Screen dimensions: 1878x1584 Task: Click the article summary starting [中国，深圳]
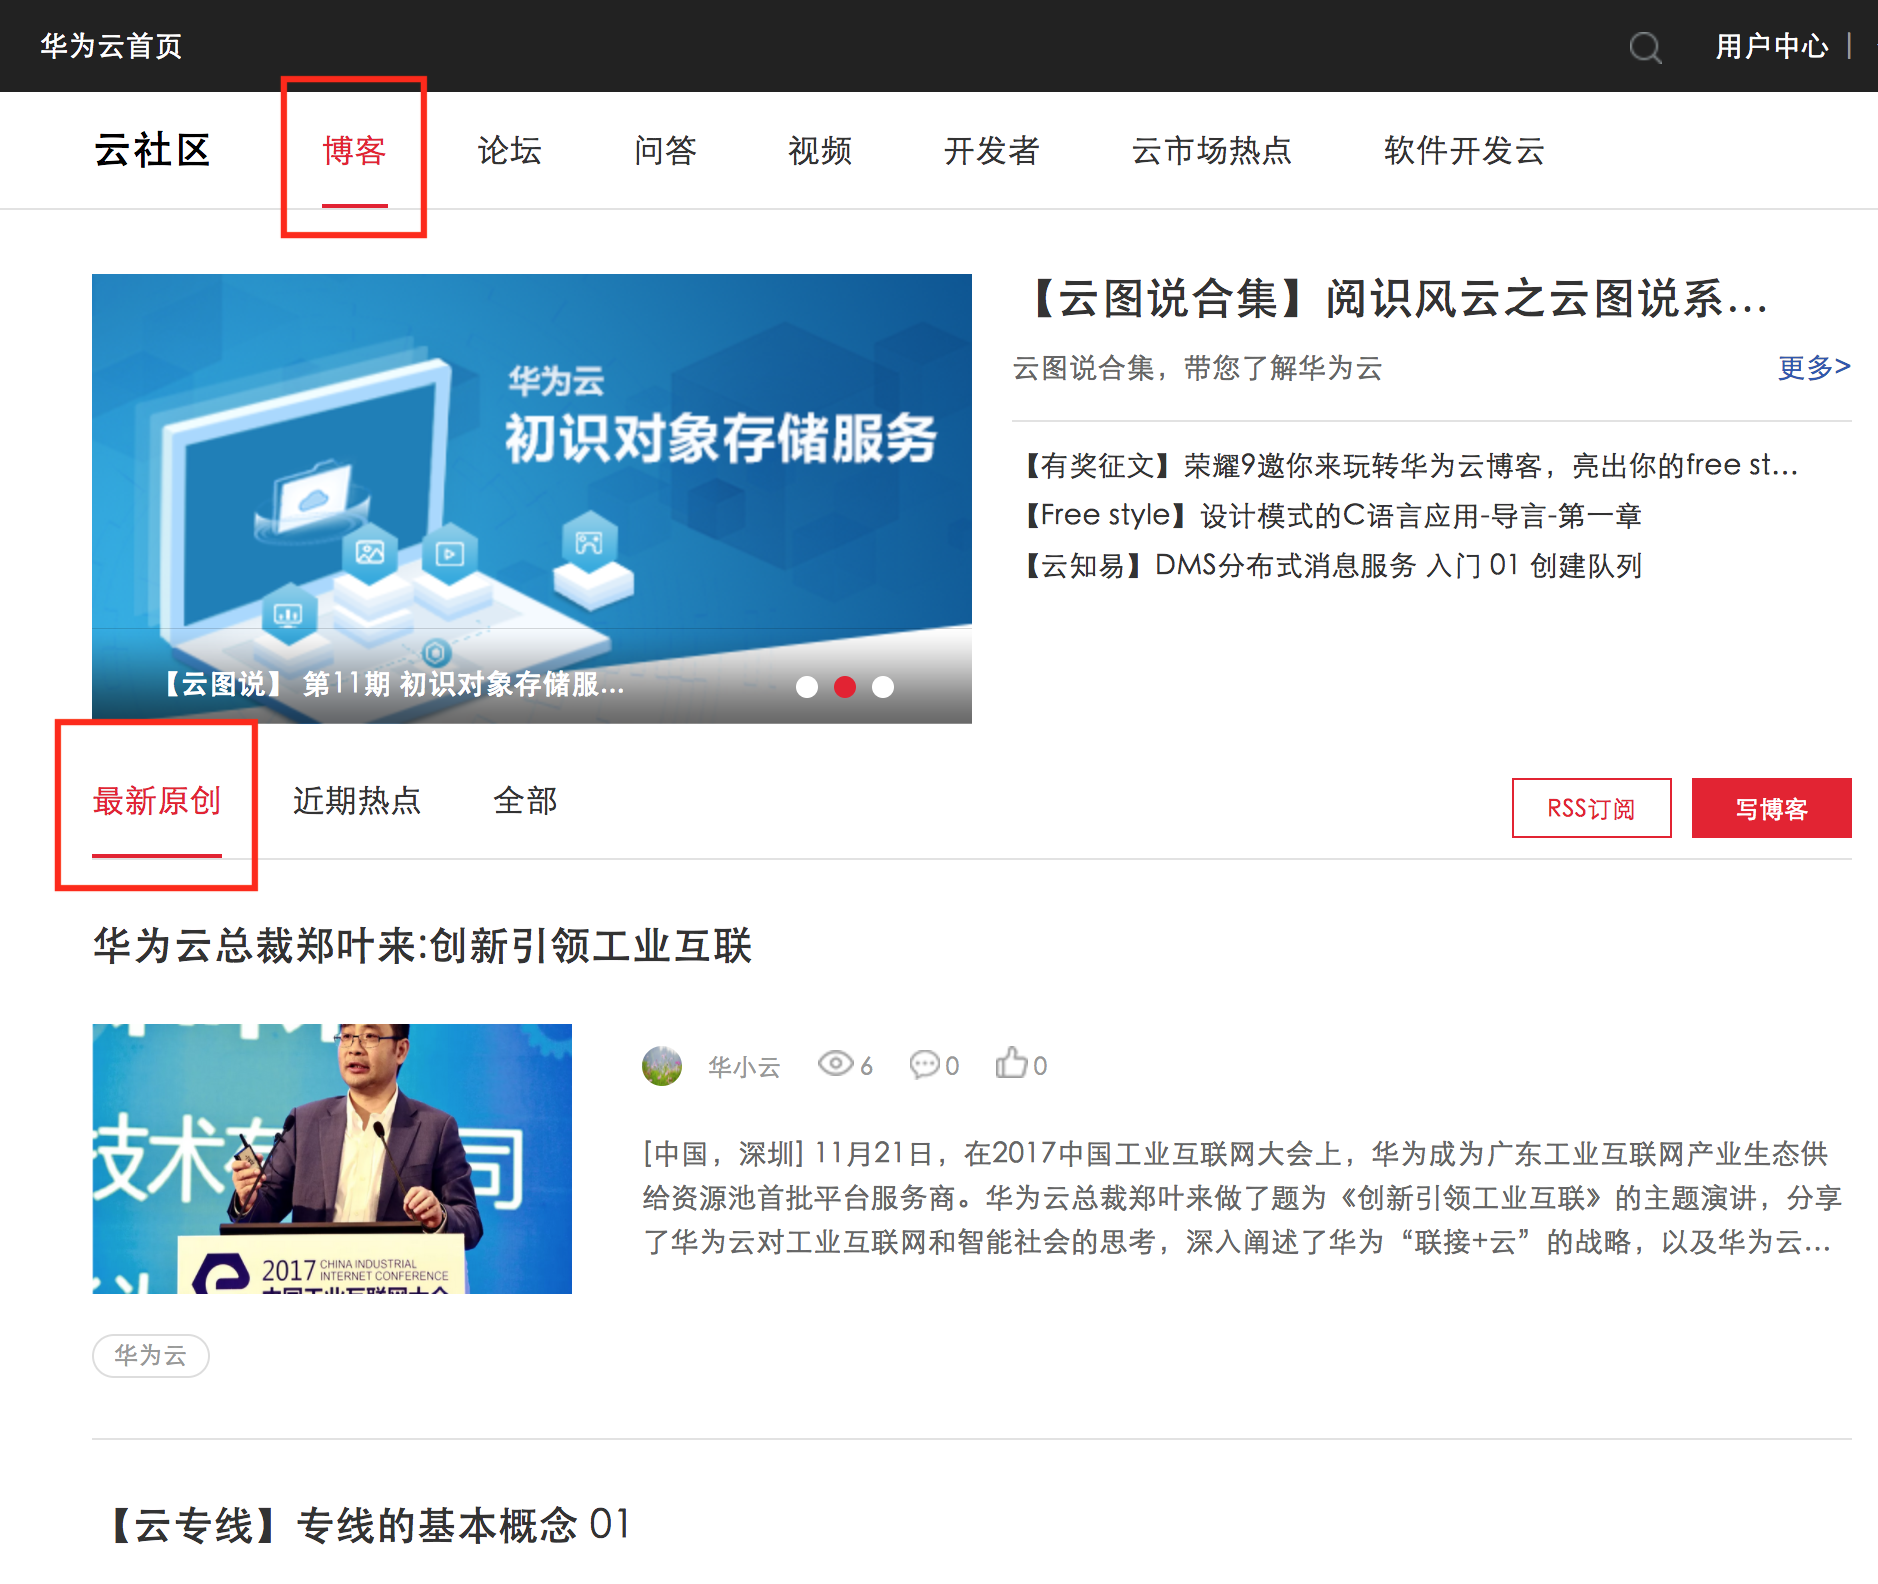click(x=1241, y=1198)
